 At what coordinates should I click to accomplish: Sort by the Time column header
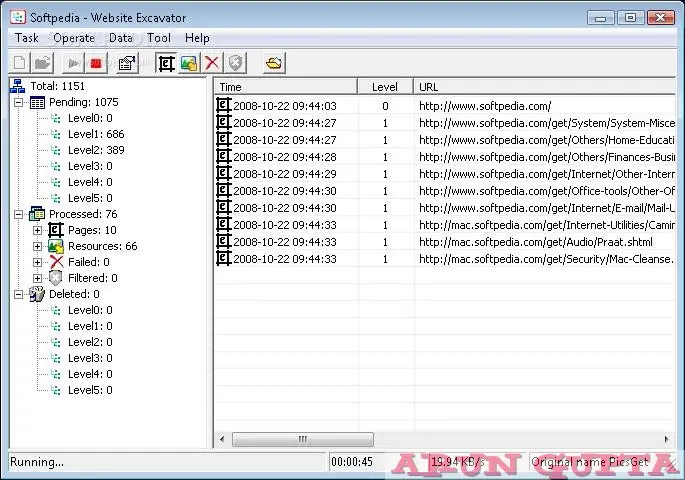tap(286, 87)
